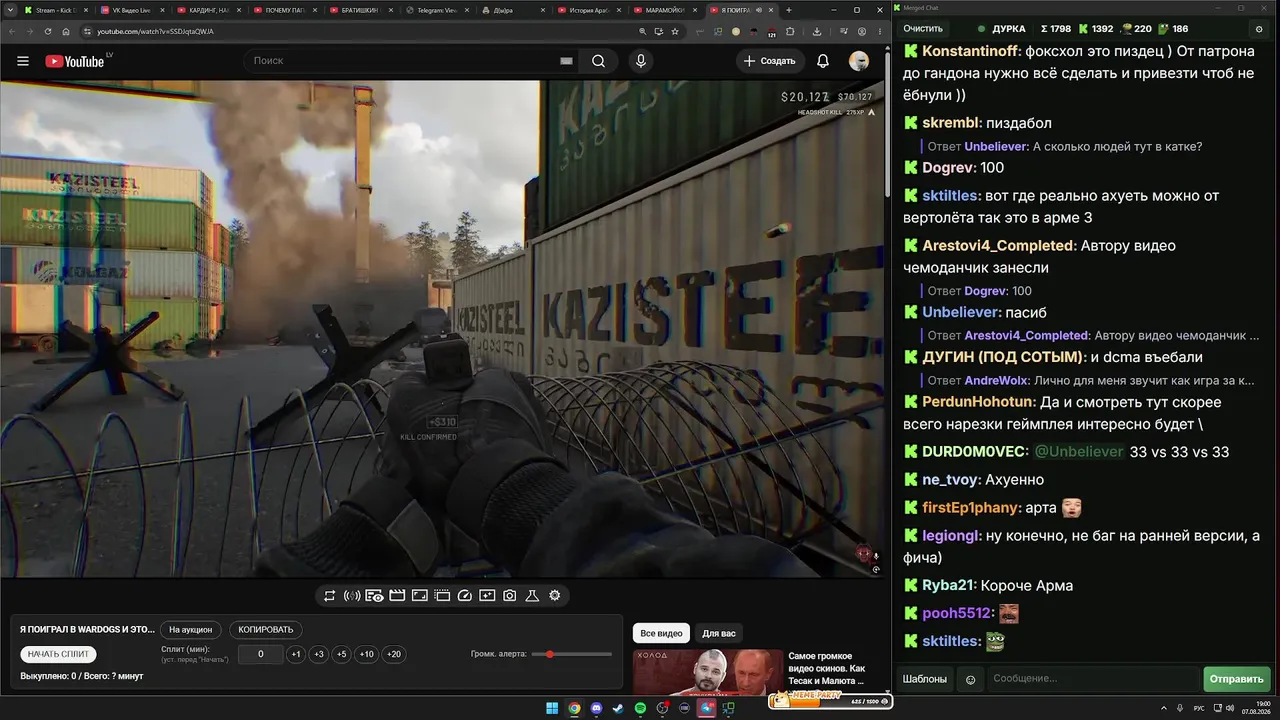Click the Отправить send button

pos(1236,679)
